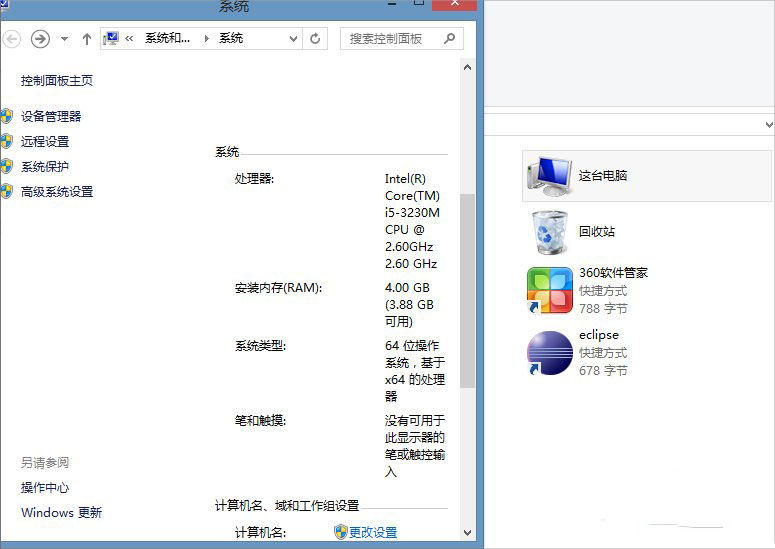Open 控制面板主页 link
The width and height of the screenshot is (775, 549).
(x=57, y=81)
